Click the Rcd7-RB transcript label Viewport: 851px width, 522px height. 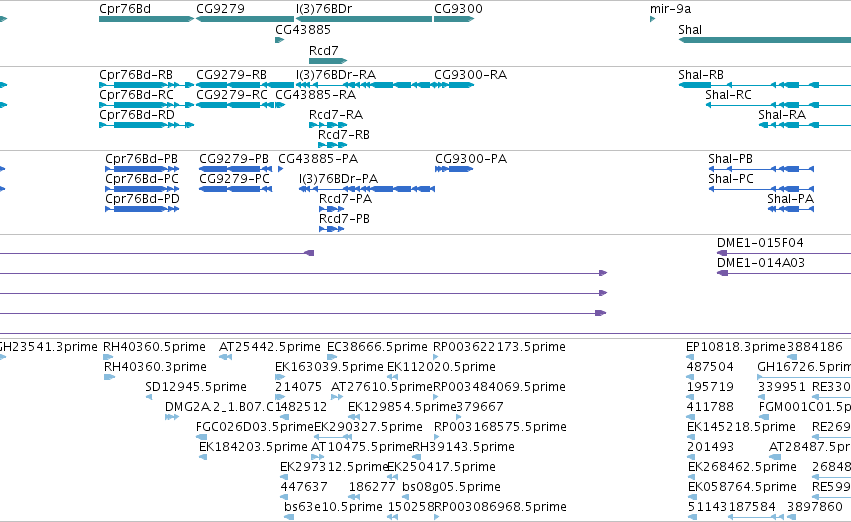pyautogui.click(x=344, y=135)
